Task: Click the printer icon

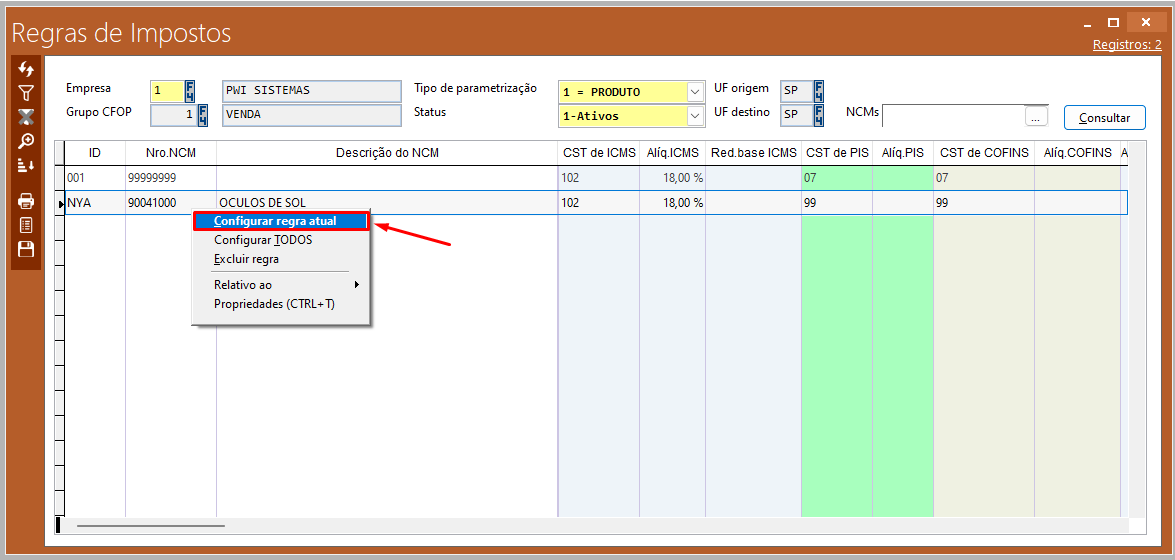Action: [x=26, y=201]
